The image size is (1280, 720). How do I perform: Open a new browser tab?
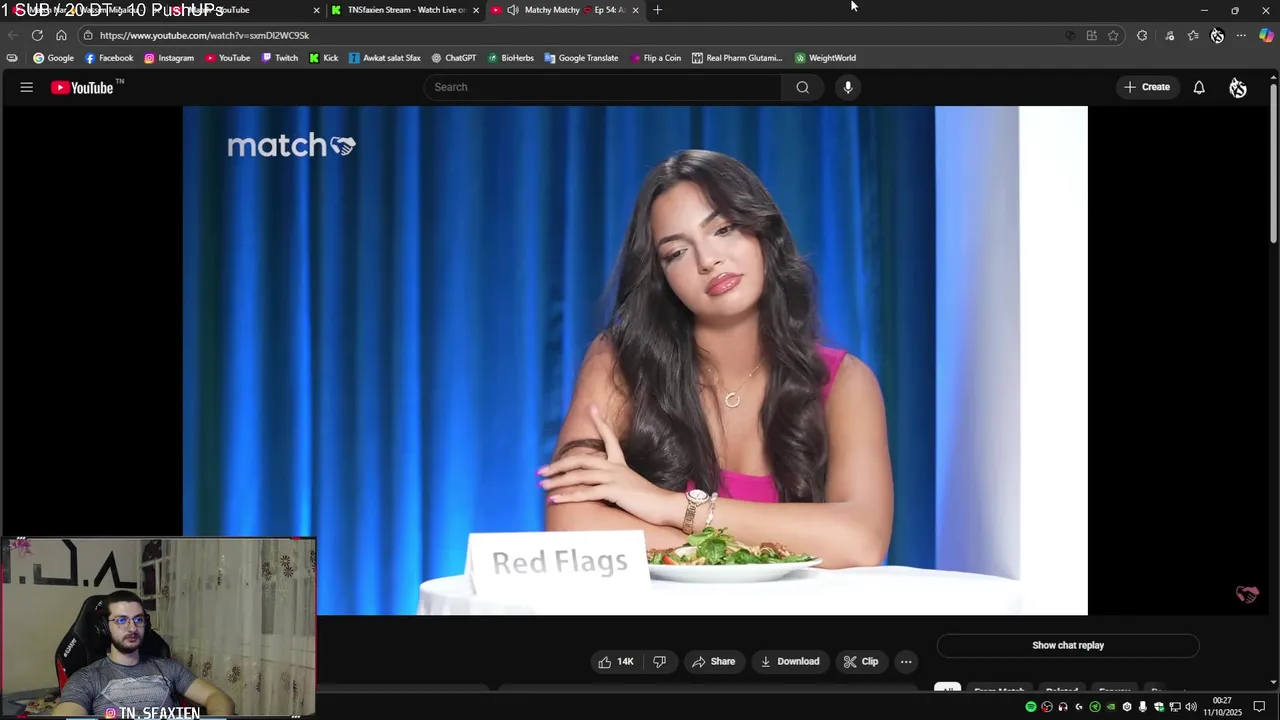(x=657, y=10)
